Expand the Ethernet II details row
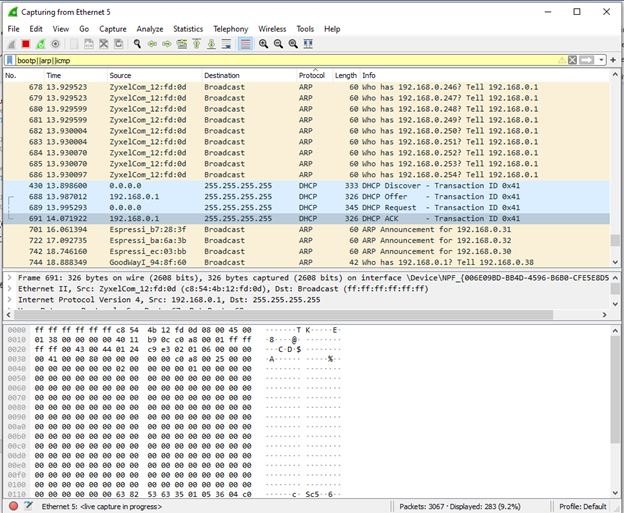This screenshot has width=624, height=513. pyautogui.click(x=10, y=289)
